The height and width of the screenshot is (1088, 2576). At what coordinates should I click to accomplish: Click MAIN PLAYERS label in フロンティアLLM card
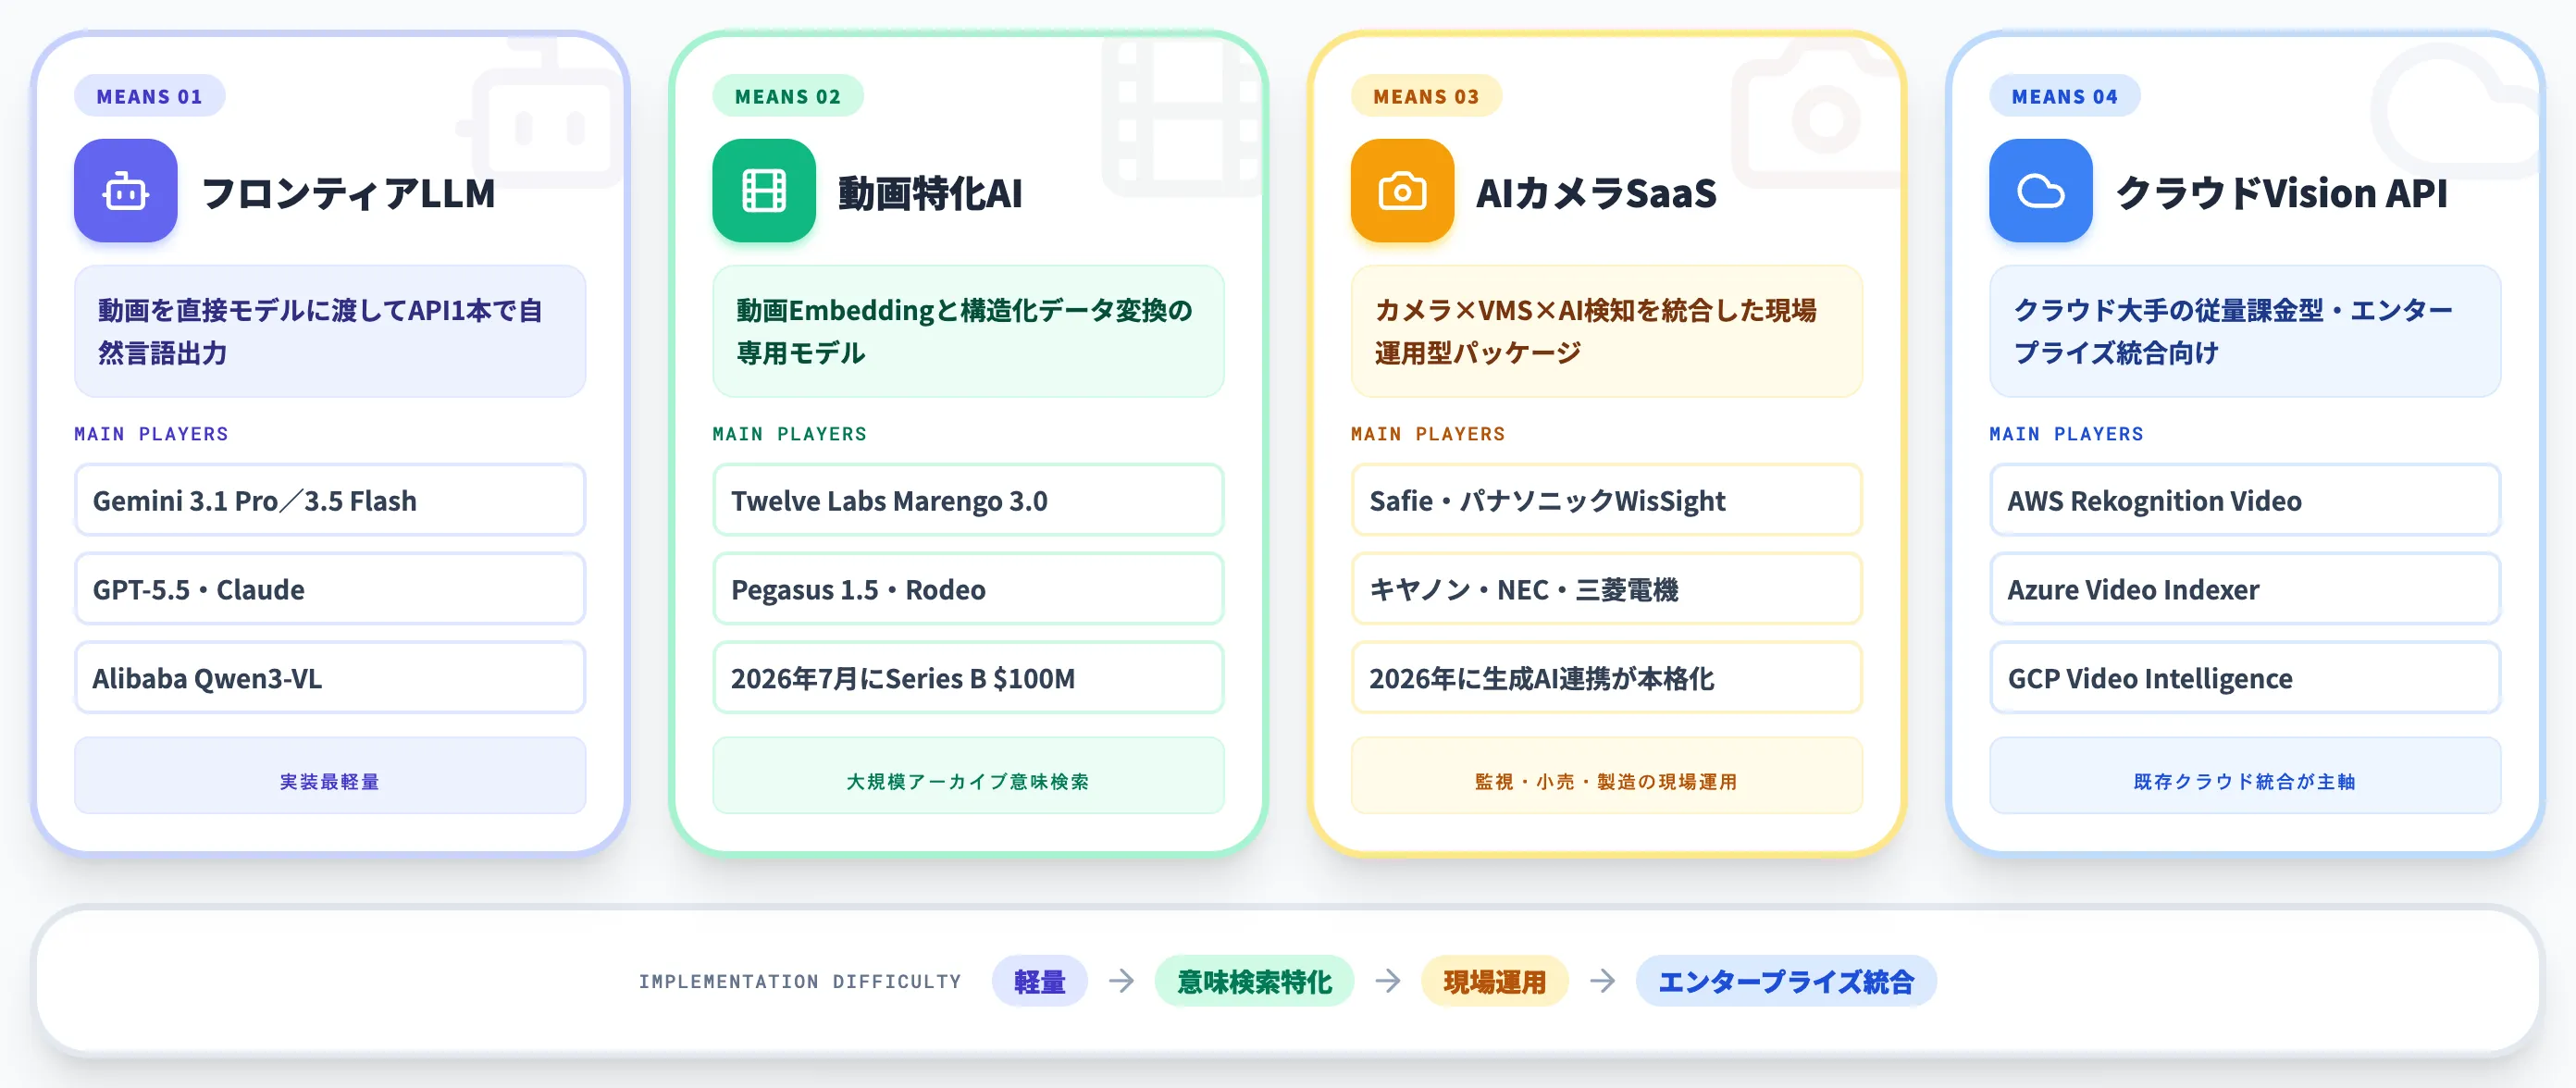pos(151,434)
